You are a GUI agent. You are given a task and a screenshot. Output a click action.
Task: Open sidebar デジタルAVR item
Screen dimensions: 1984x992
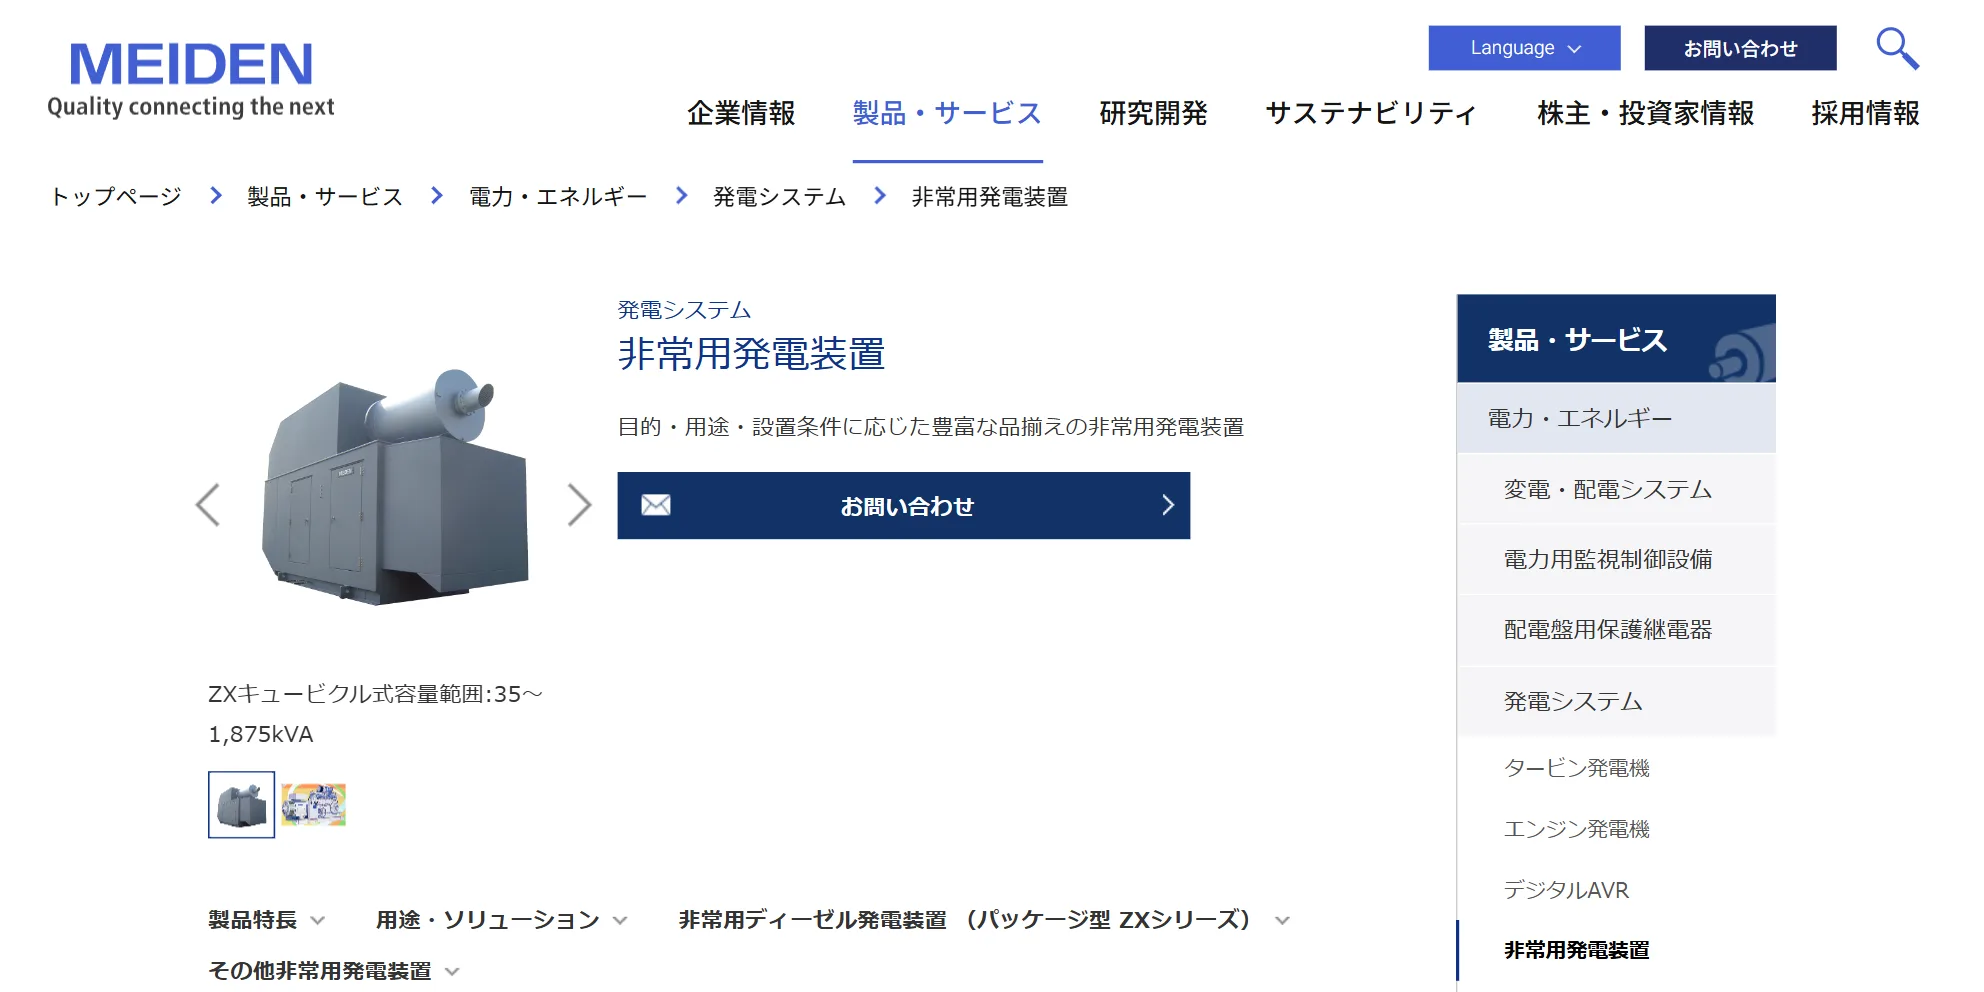tap(1566, 890)
